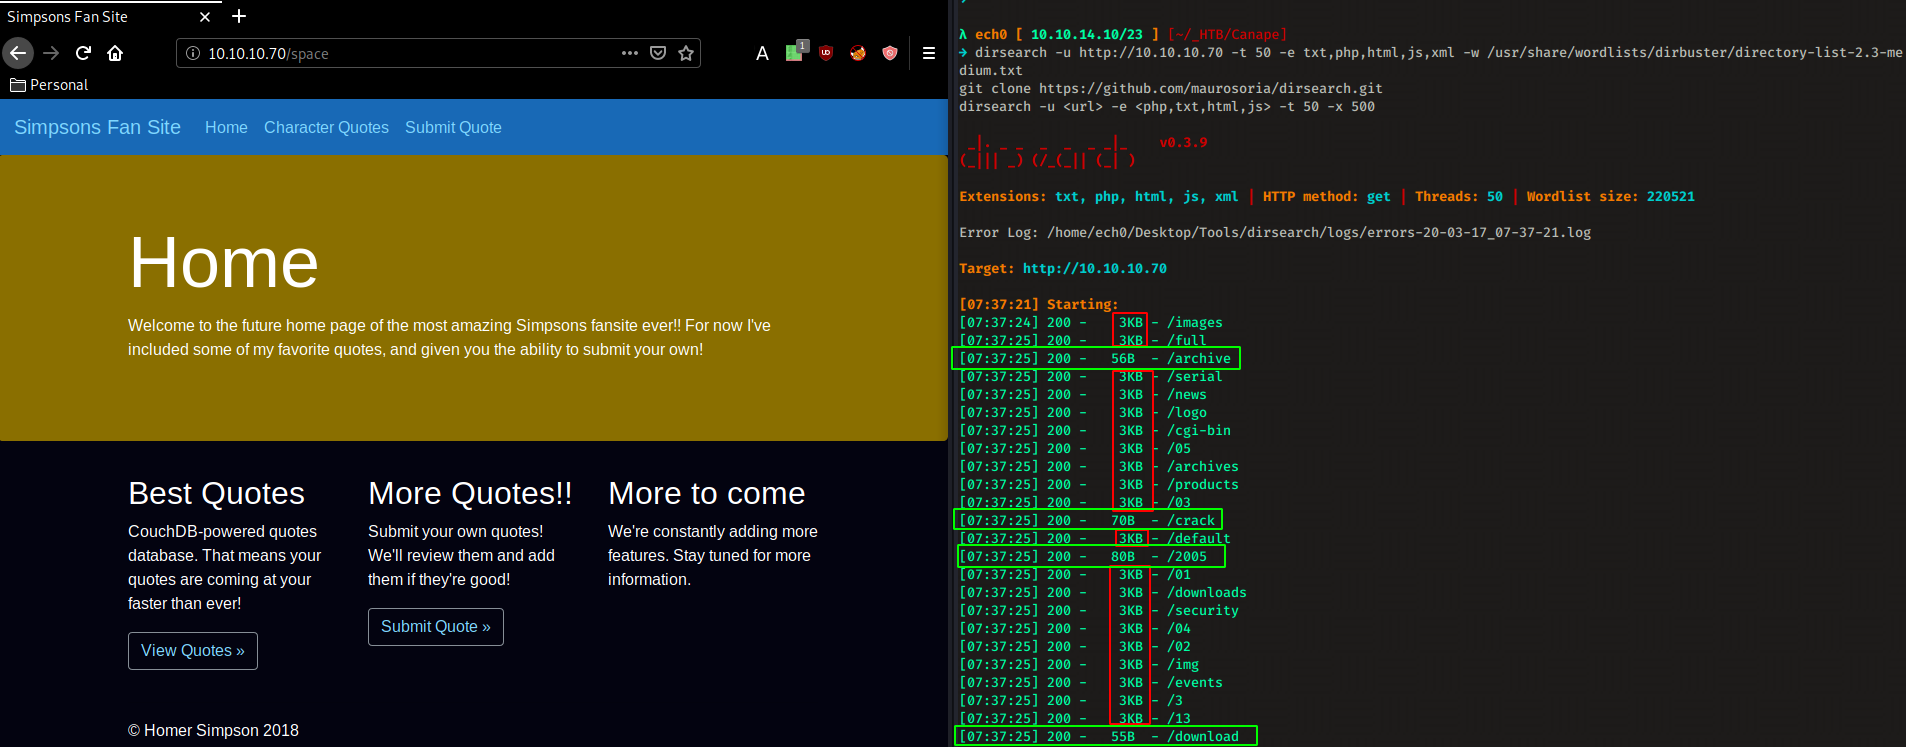Click the letter A extension icon
1906x747 pixels.
[x=762, y=53]
